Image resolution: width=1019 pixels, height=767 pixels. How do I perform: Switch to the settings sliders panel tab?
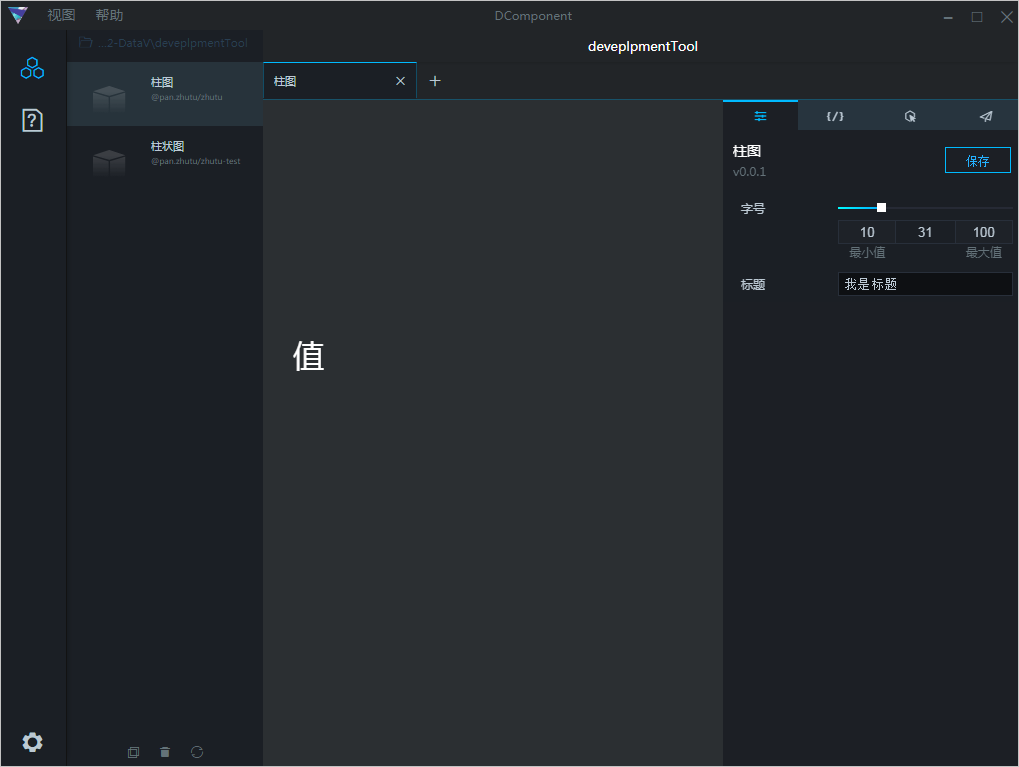pyautogui.click(x=760, y=116)
